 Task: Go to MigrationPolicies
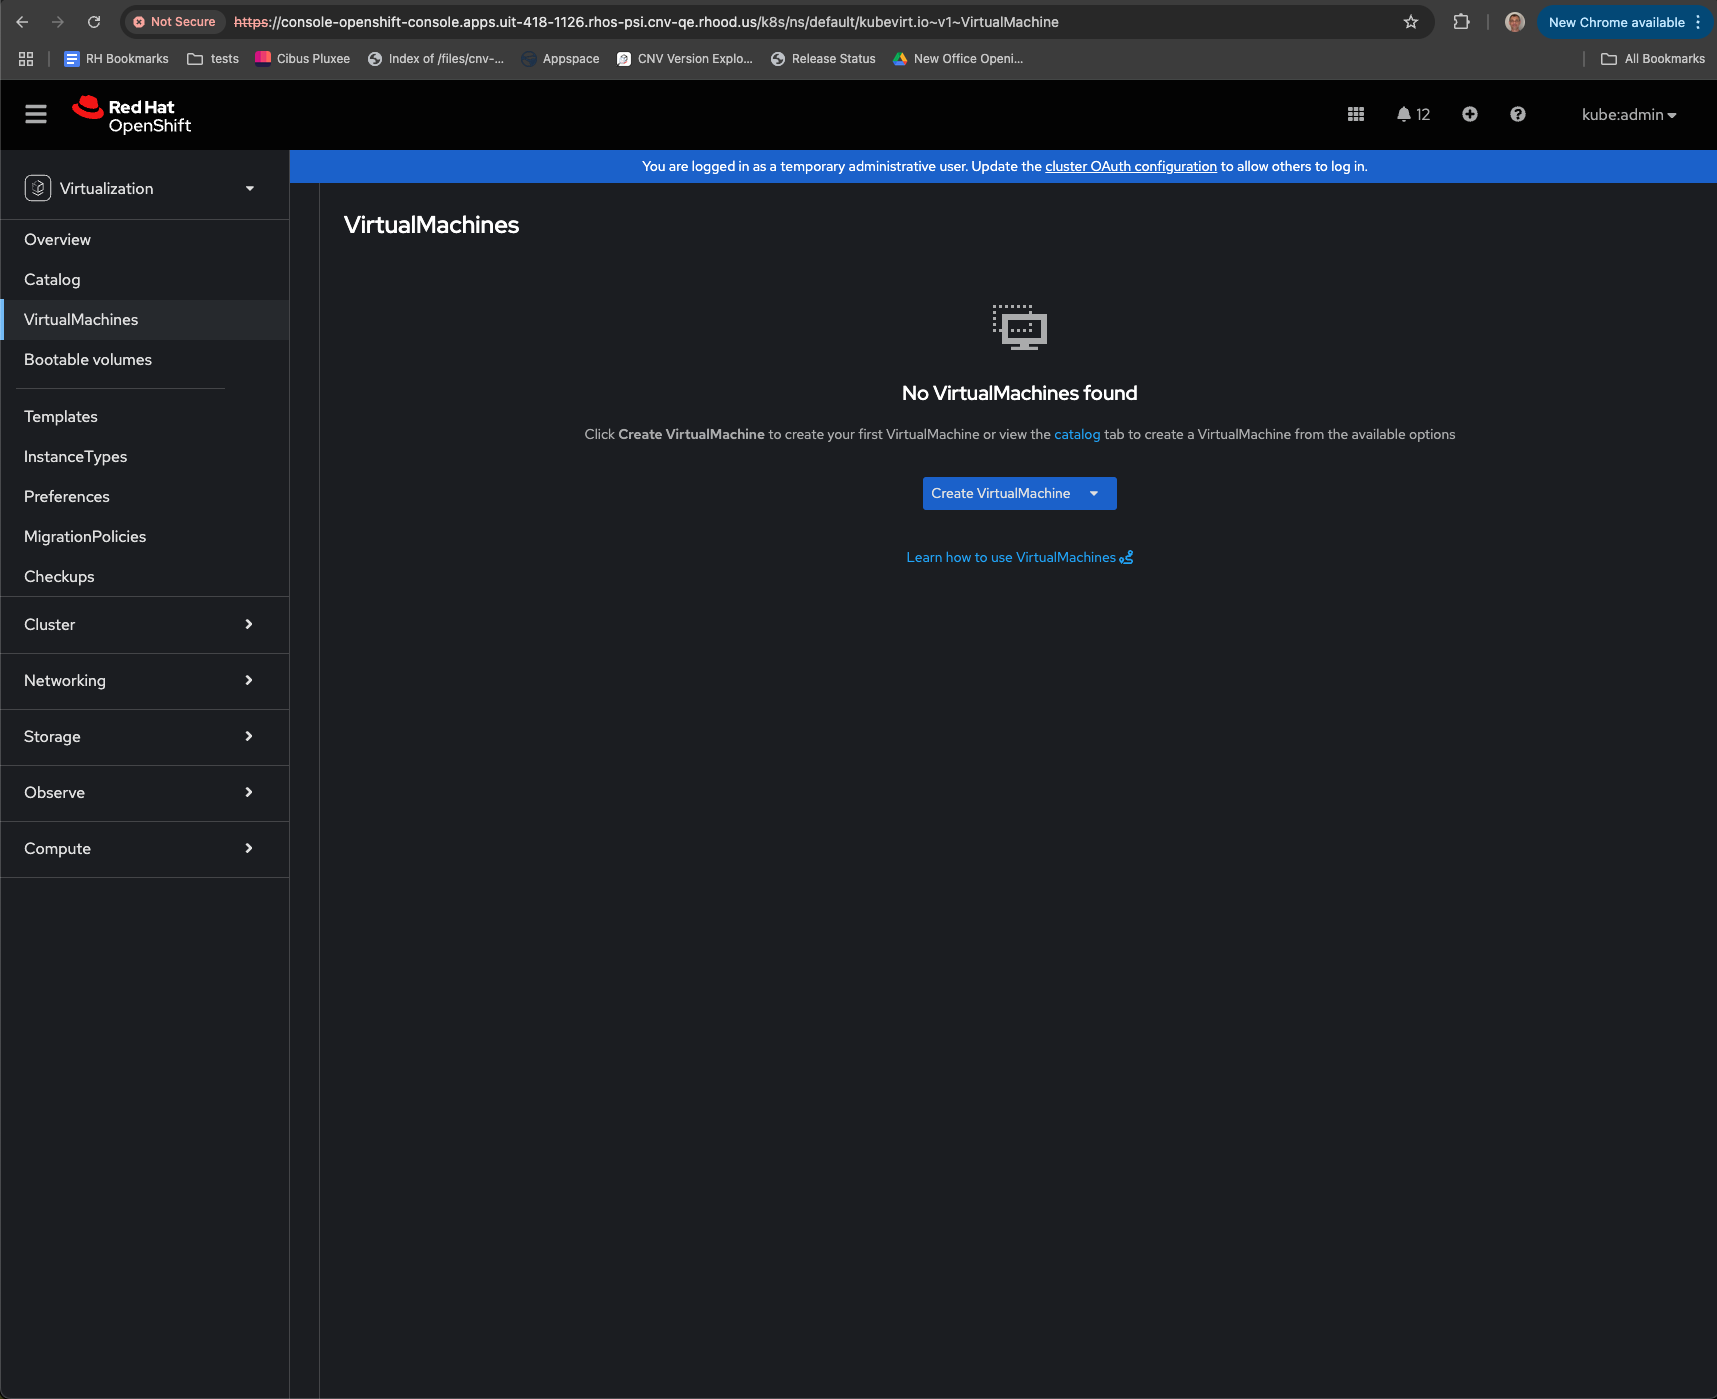[145, 537]
